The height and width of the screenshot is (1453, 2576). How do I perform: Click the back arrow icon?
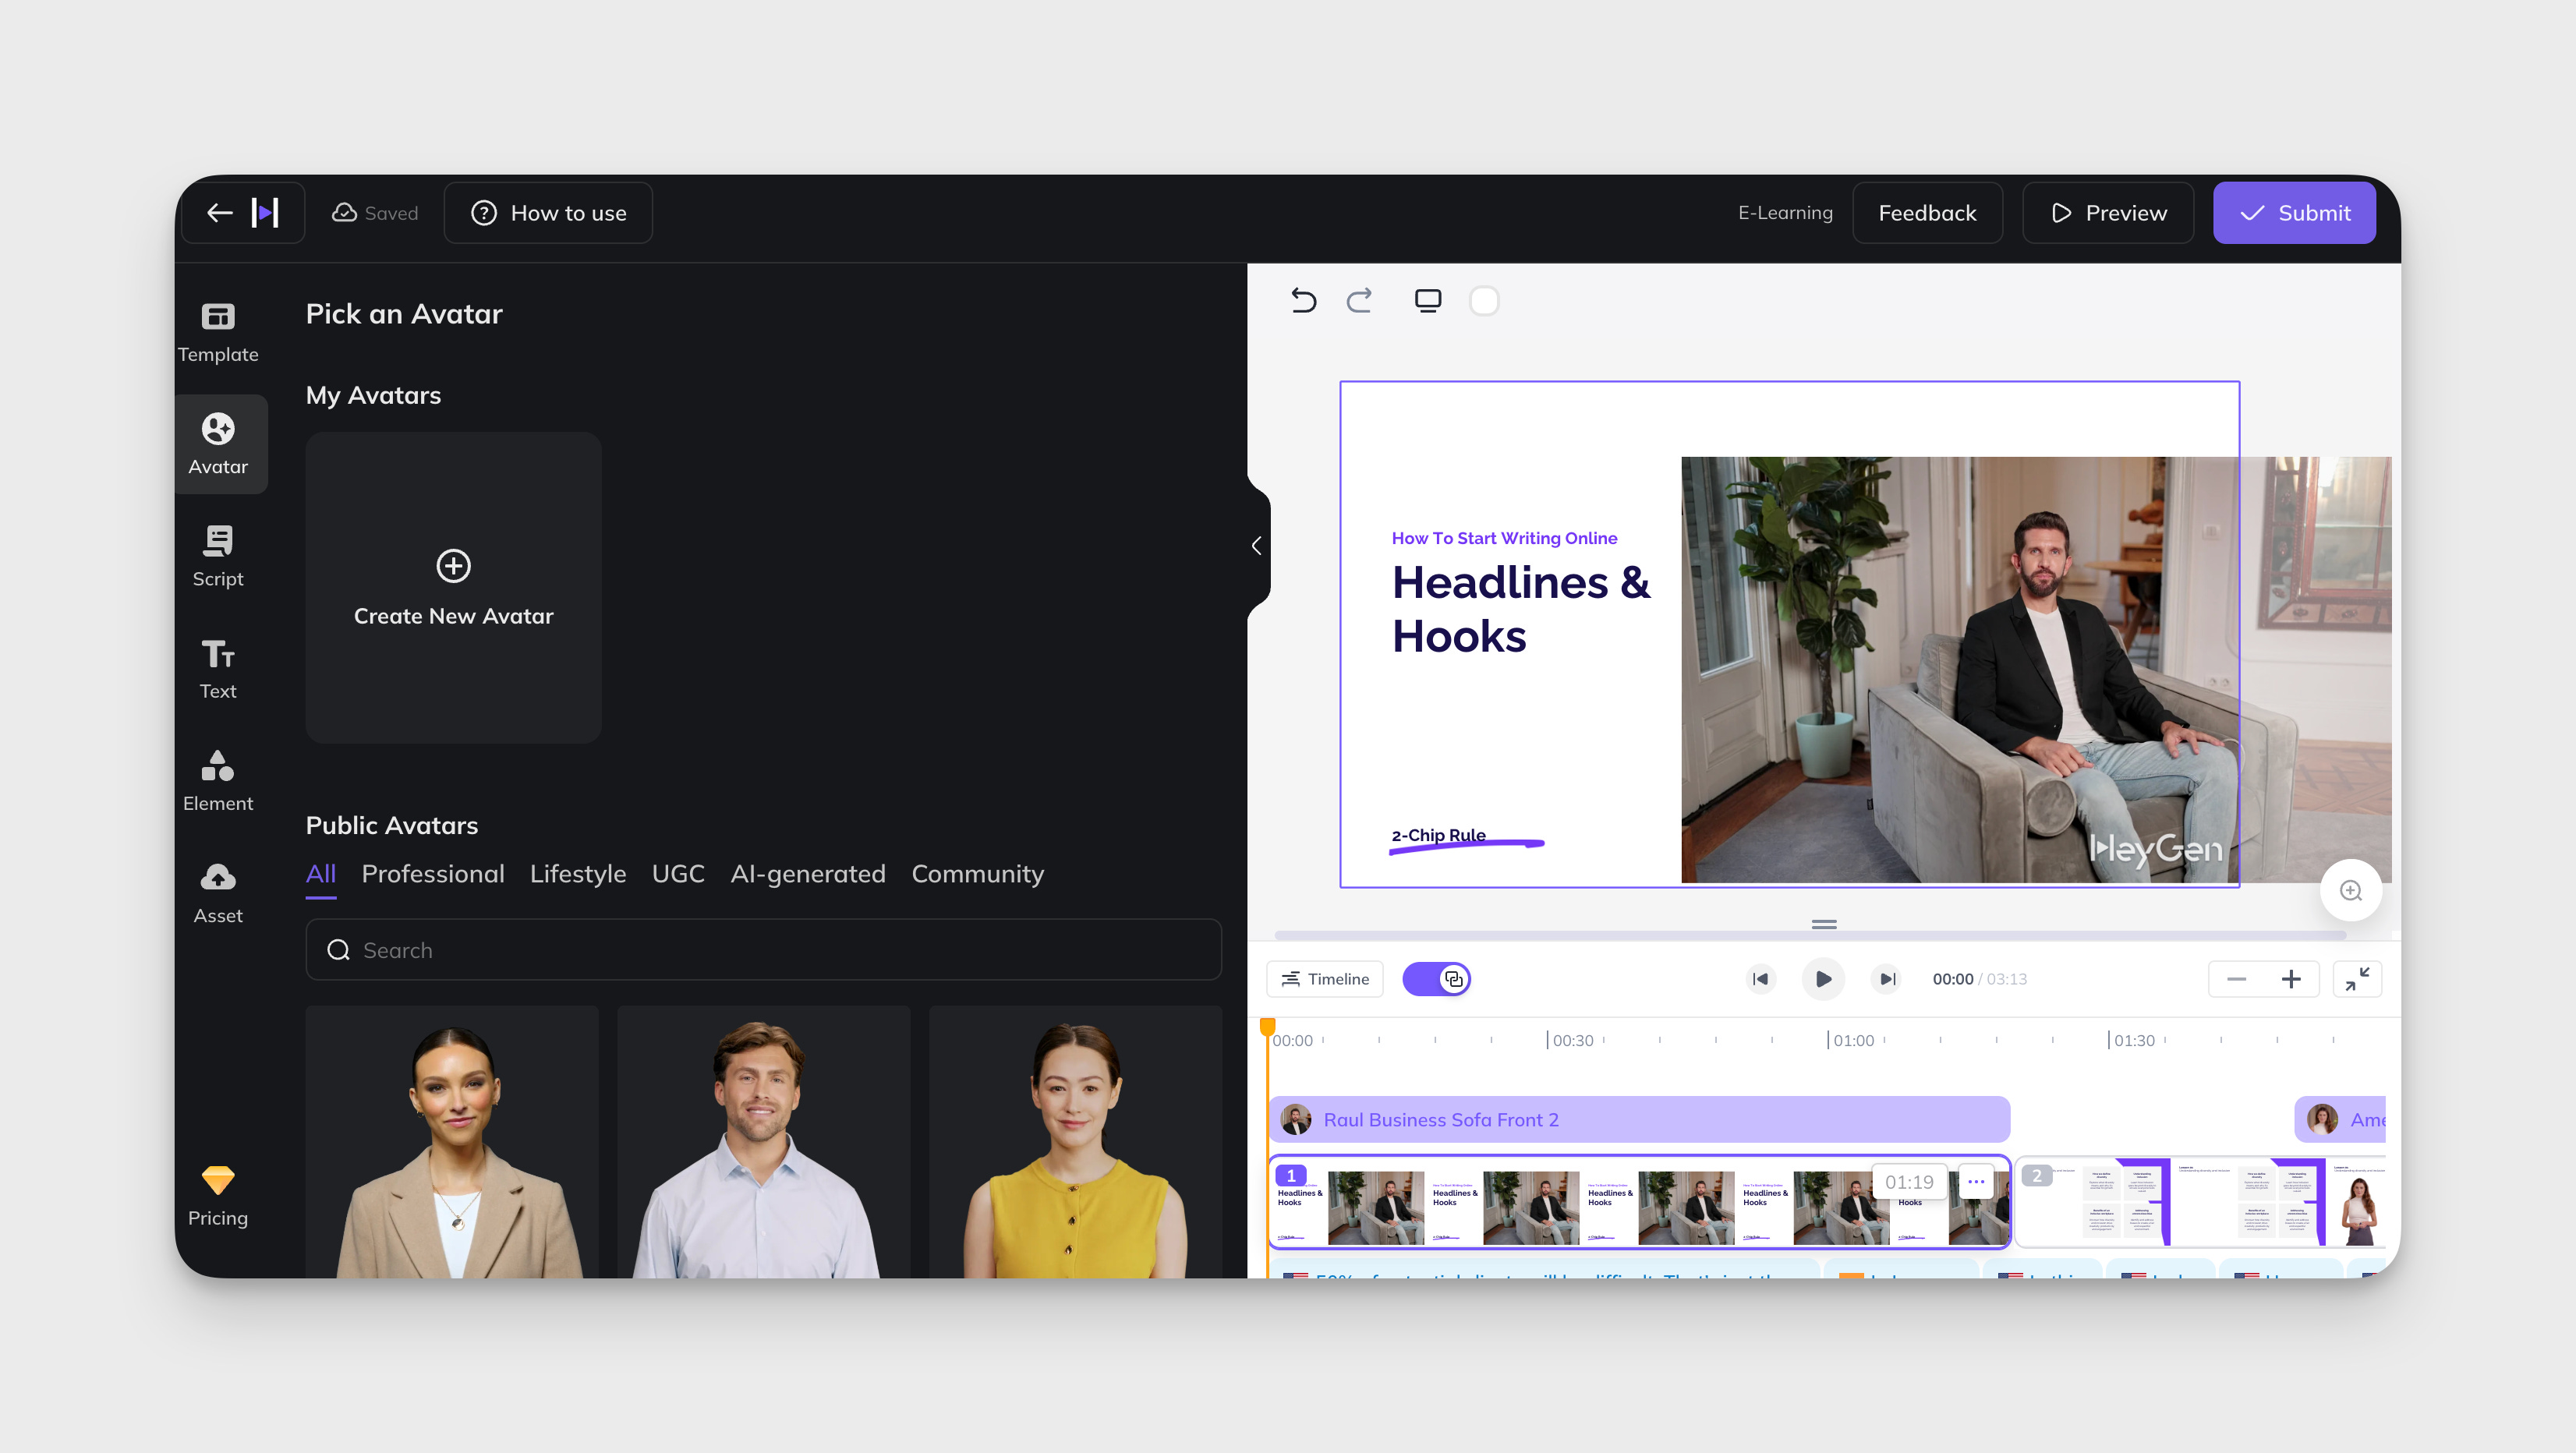pyautogui.click(x=219, y=212)
